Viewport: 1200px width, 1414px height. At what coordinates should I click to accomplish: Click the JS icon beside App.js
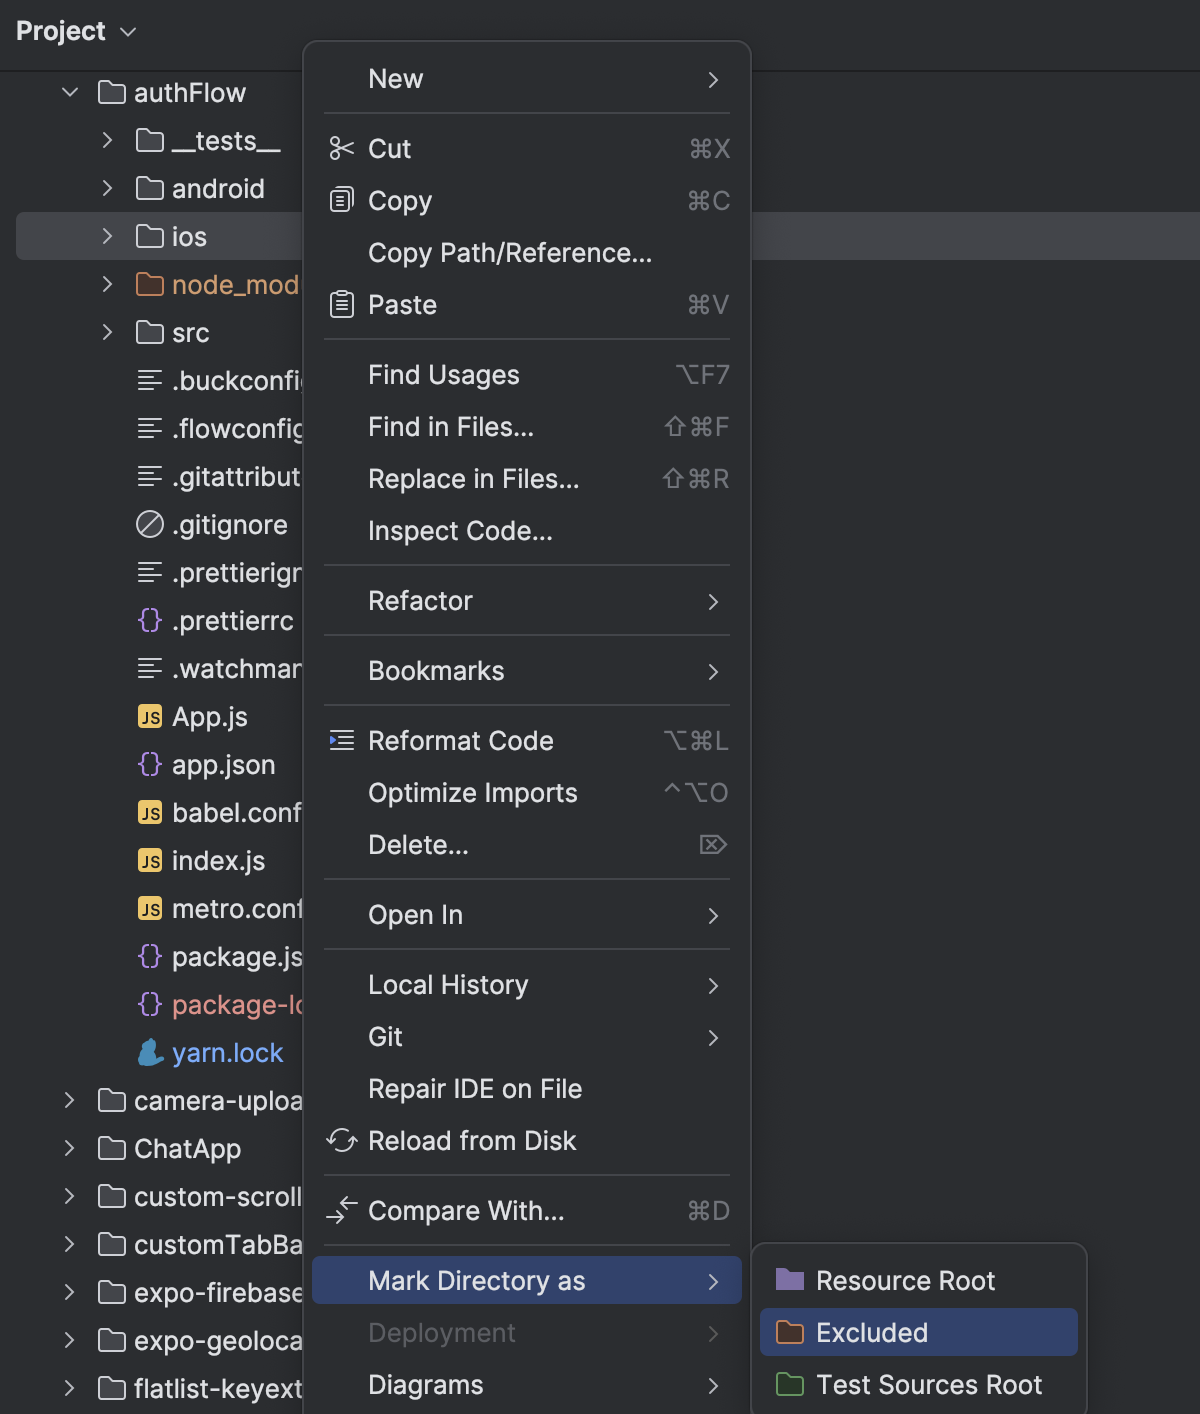coord(149,716)
